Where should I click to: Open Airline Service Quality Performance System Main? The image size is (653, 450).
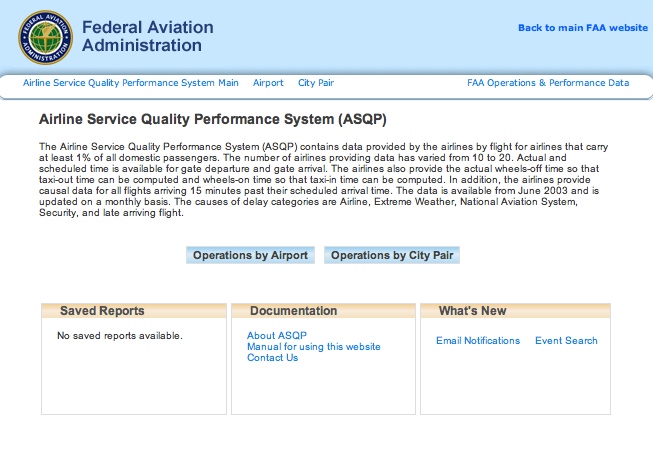pyautogui.click(x=131, y=83)
